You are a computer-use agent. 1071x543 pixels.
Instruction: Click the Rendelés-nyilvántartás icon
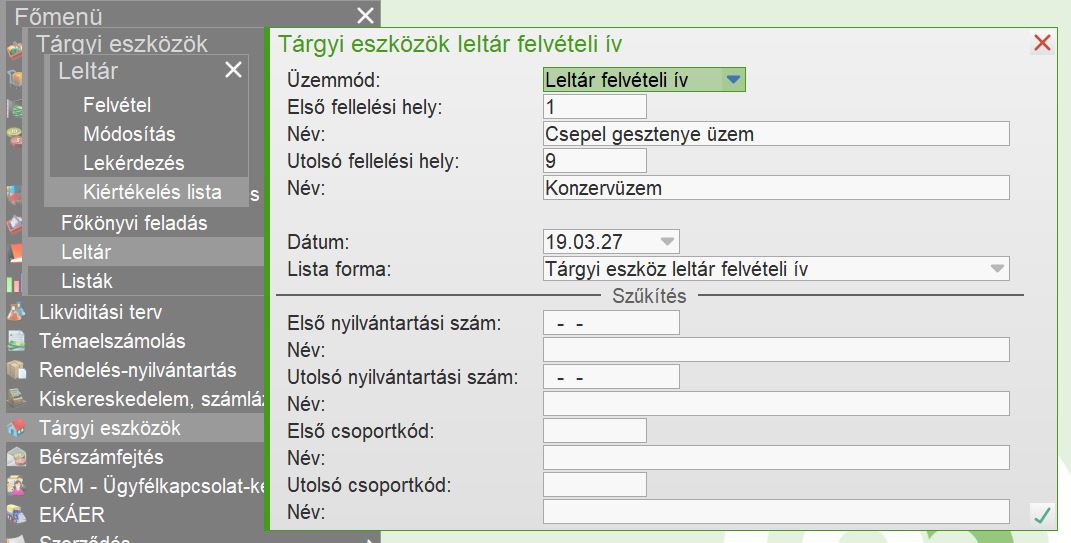tap(16, 370)
